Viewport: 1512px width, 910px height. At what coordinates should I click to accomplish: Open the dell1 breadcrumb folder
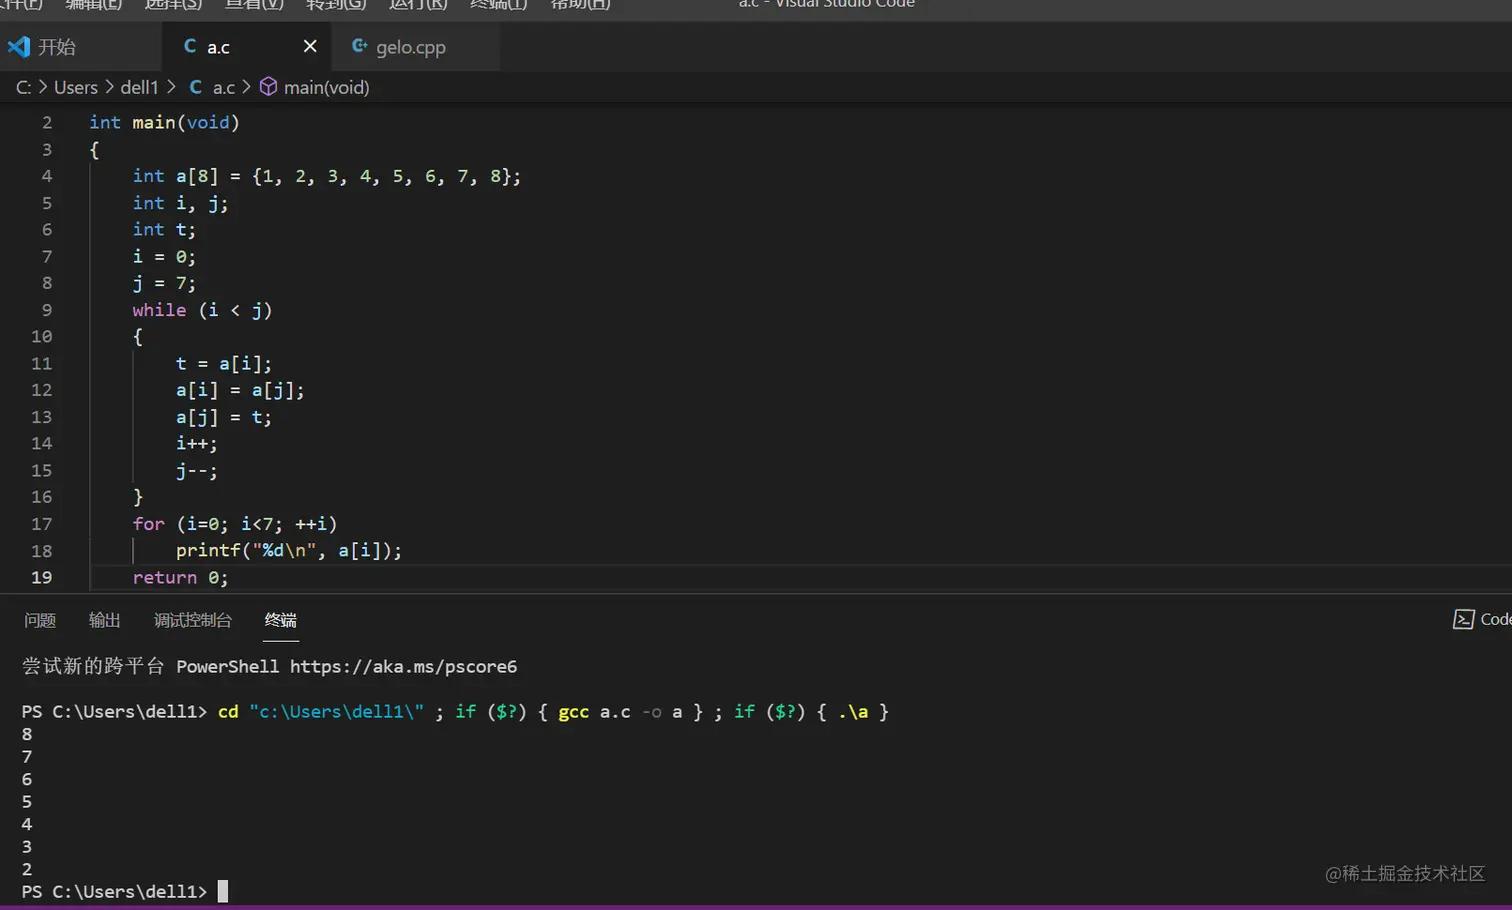140,88
